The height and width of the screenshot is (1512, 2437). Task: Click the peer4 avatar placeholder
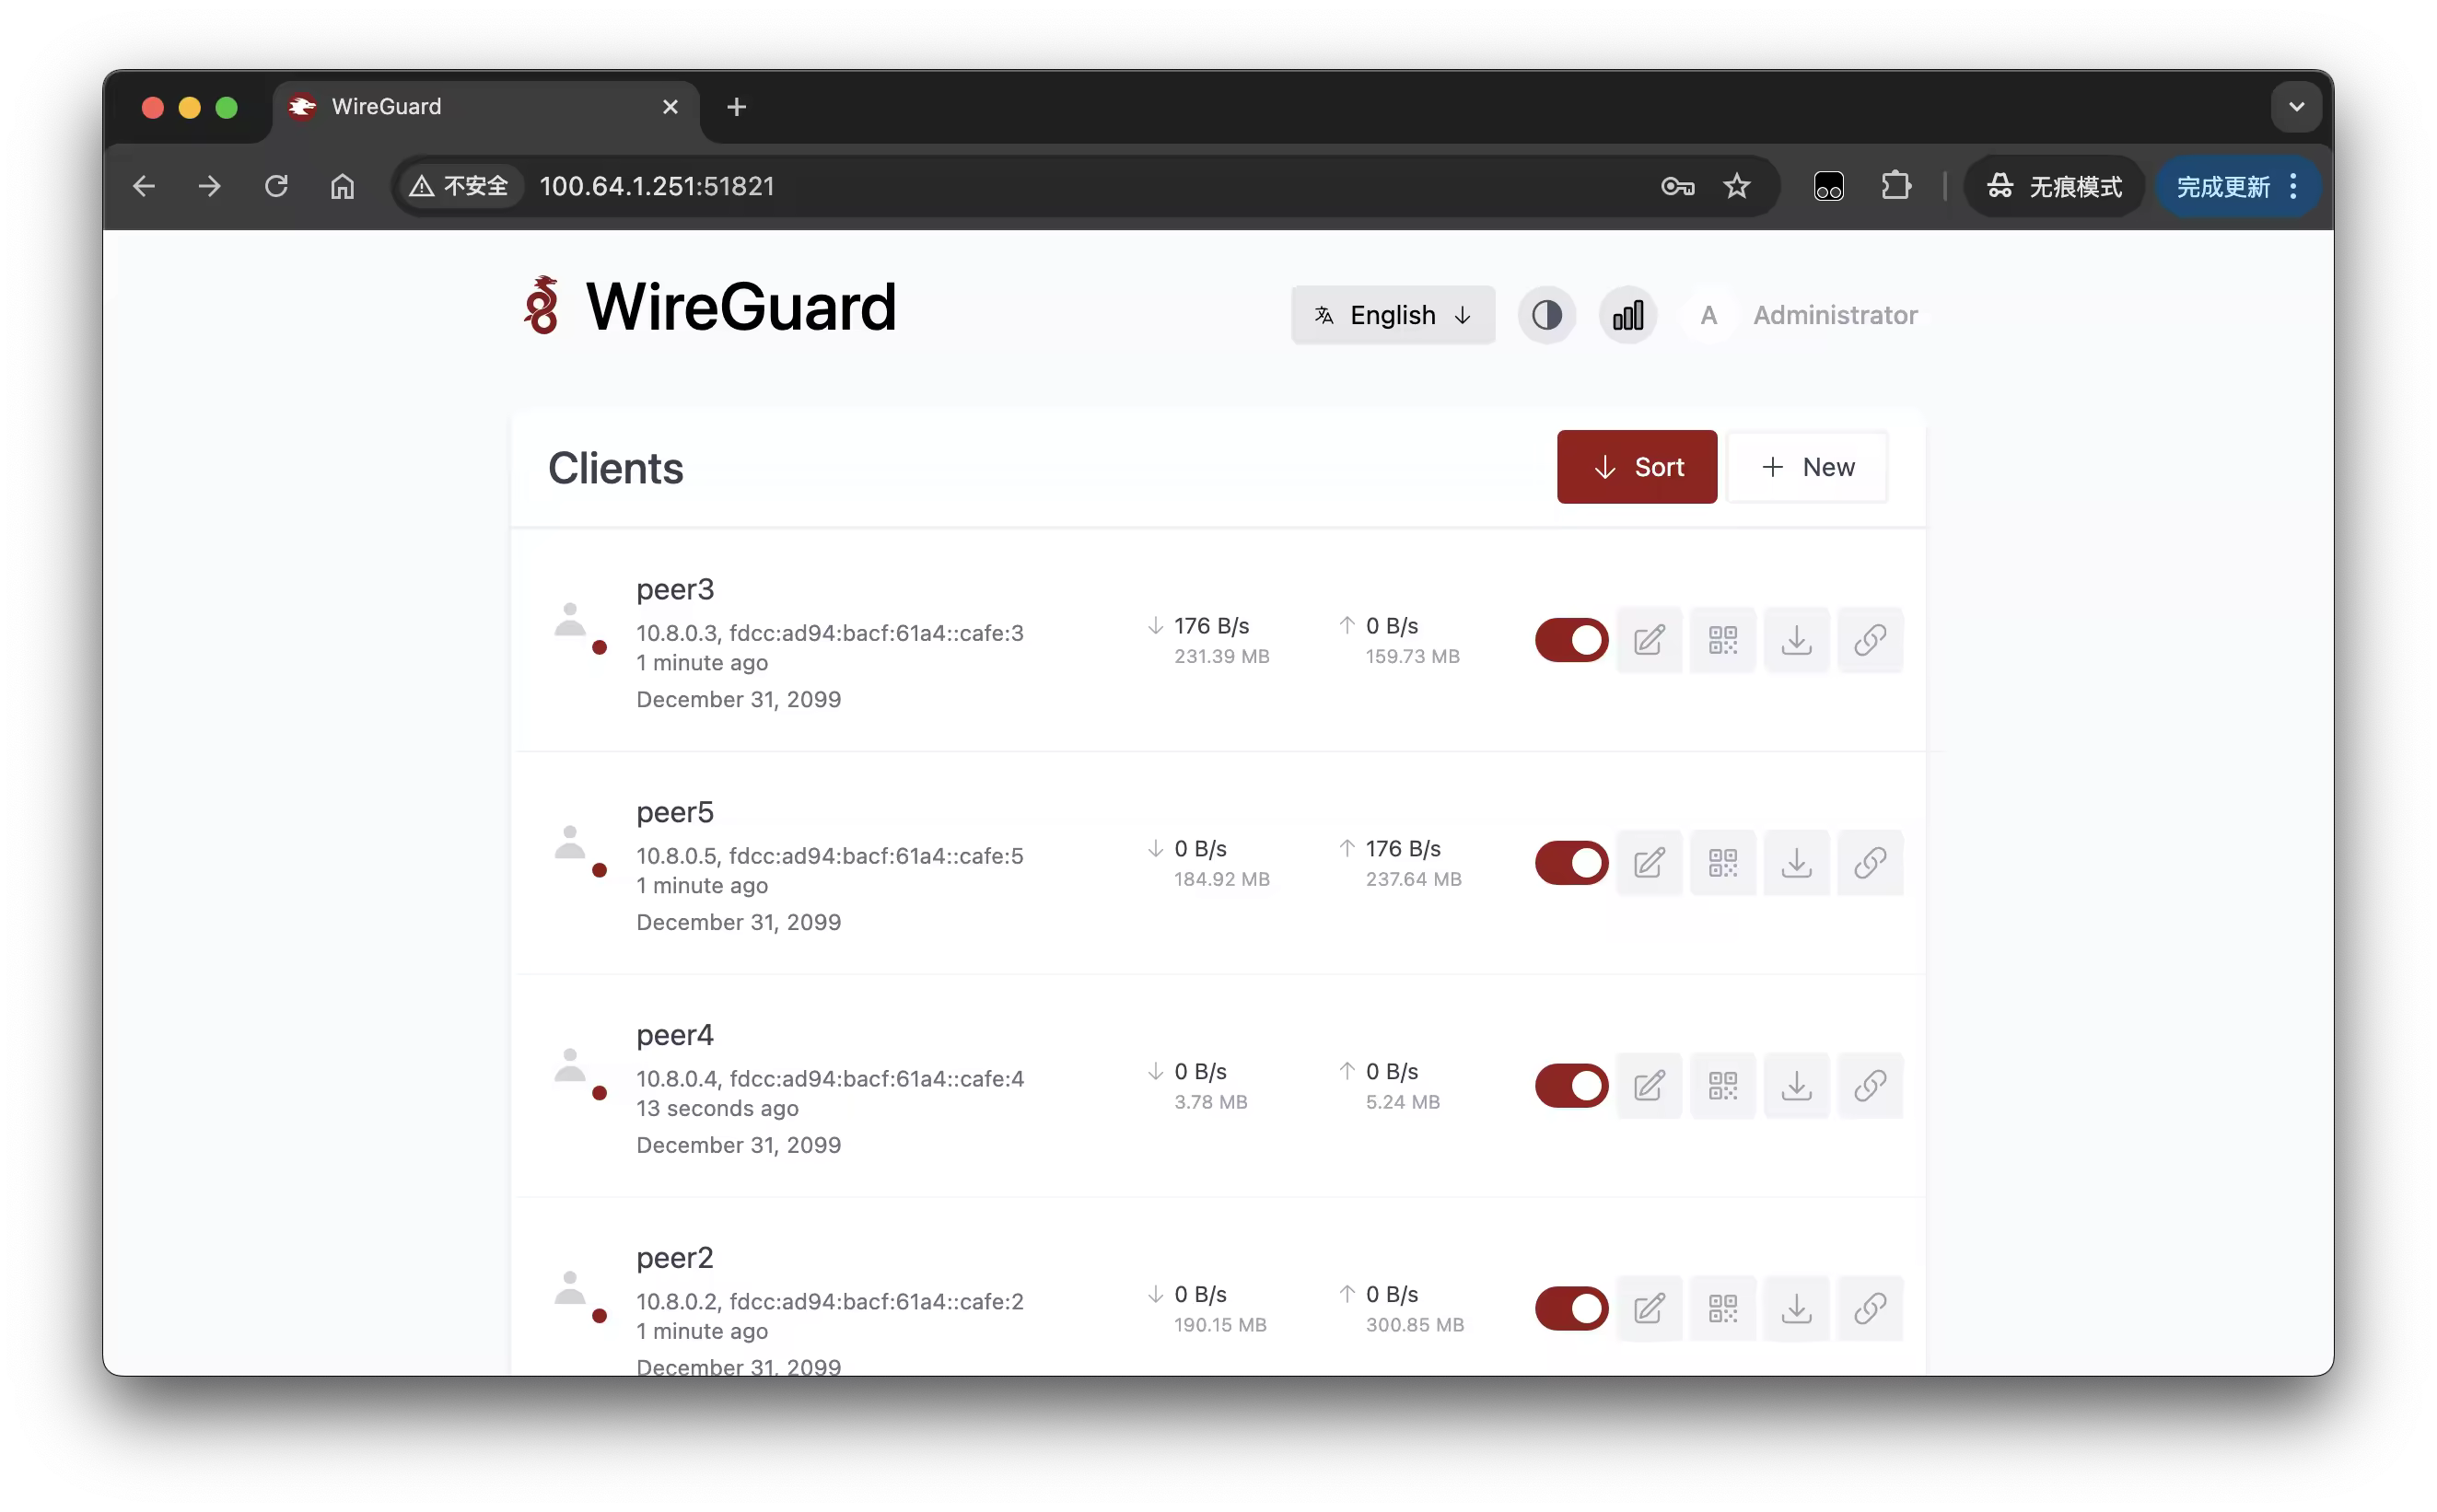(x=570, y=1067)
